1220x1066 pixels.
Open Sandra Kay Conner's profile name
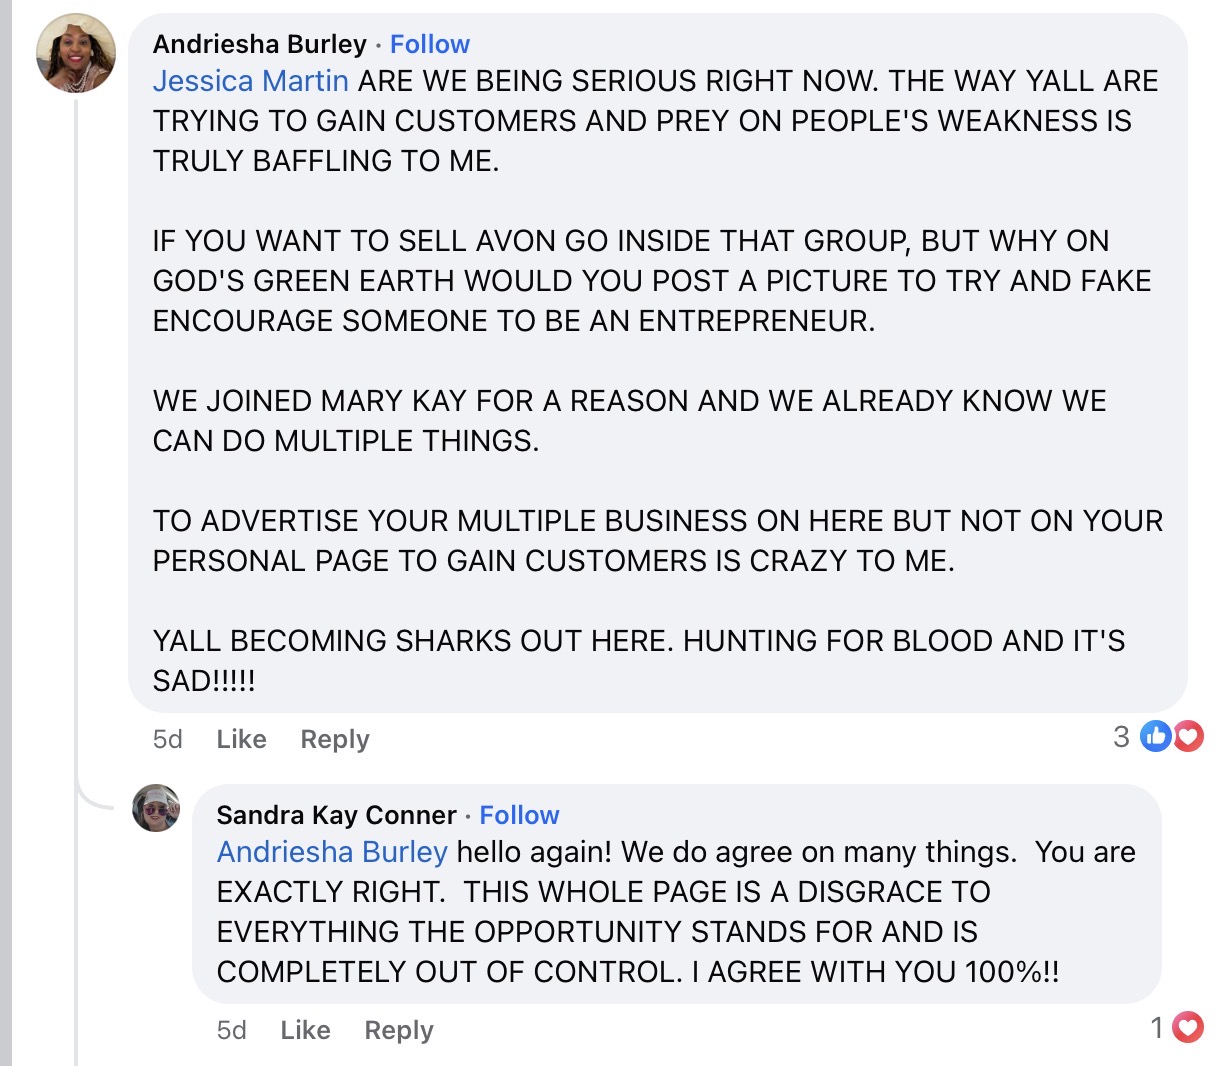pos(336,815)
